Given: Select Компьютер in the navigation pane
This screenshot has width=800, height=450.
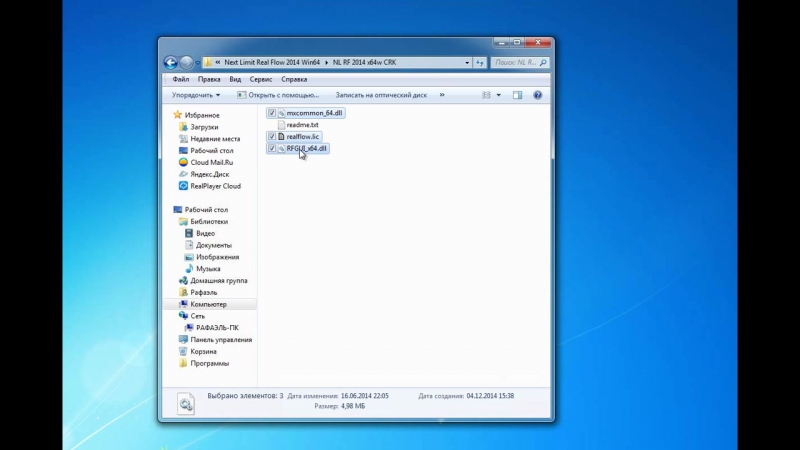Looking at the screenshot, I should tap(208, 304).
